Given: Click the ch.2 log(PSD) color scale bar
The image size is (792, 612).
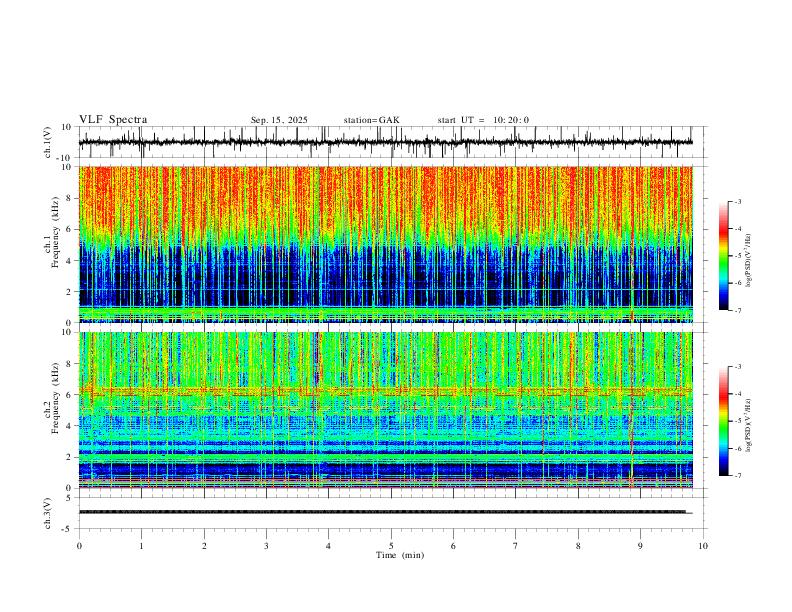Looking at the screenshot, I should point(723,421).
